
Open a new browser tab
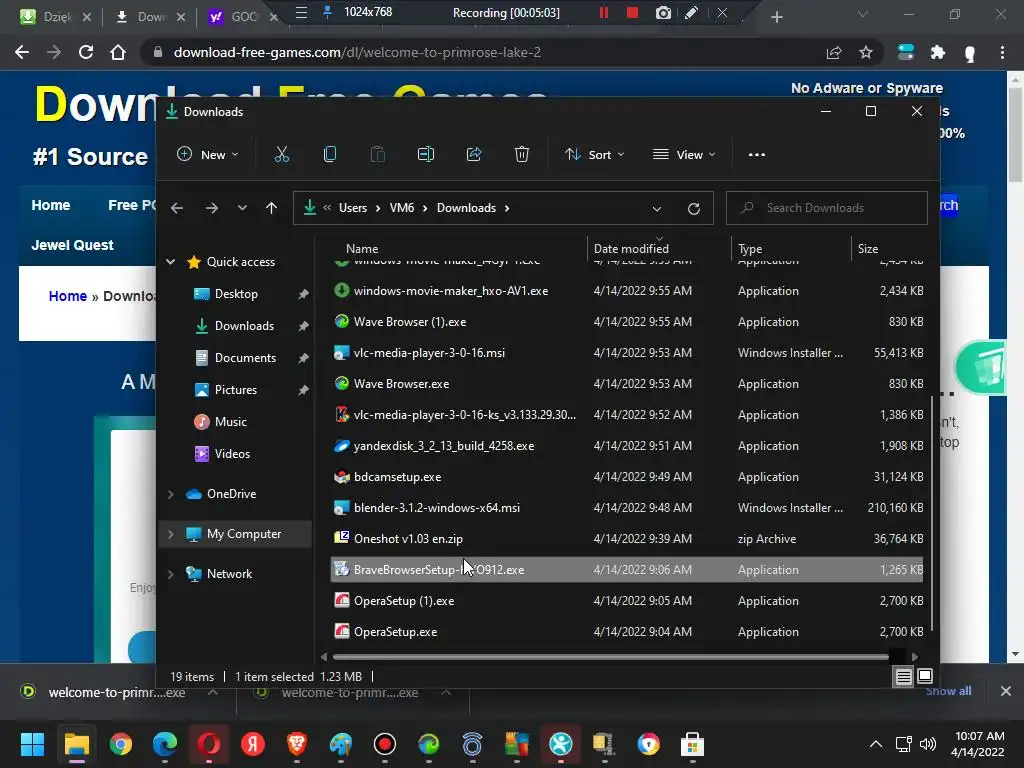pos(776,17)
